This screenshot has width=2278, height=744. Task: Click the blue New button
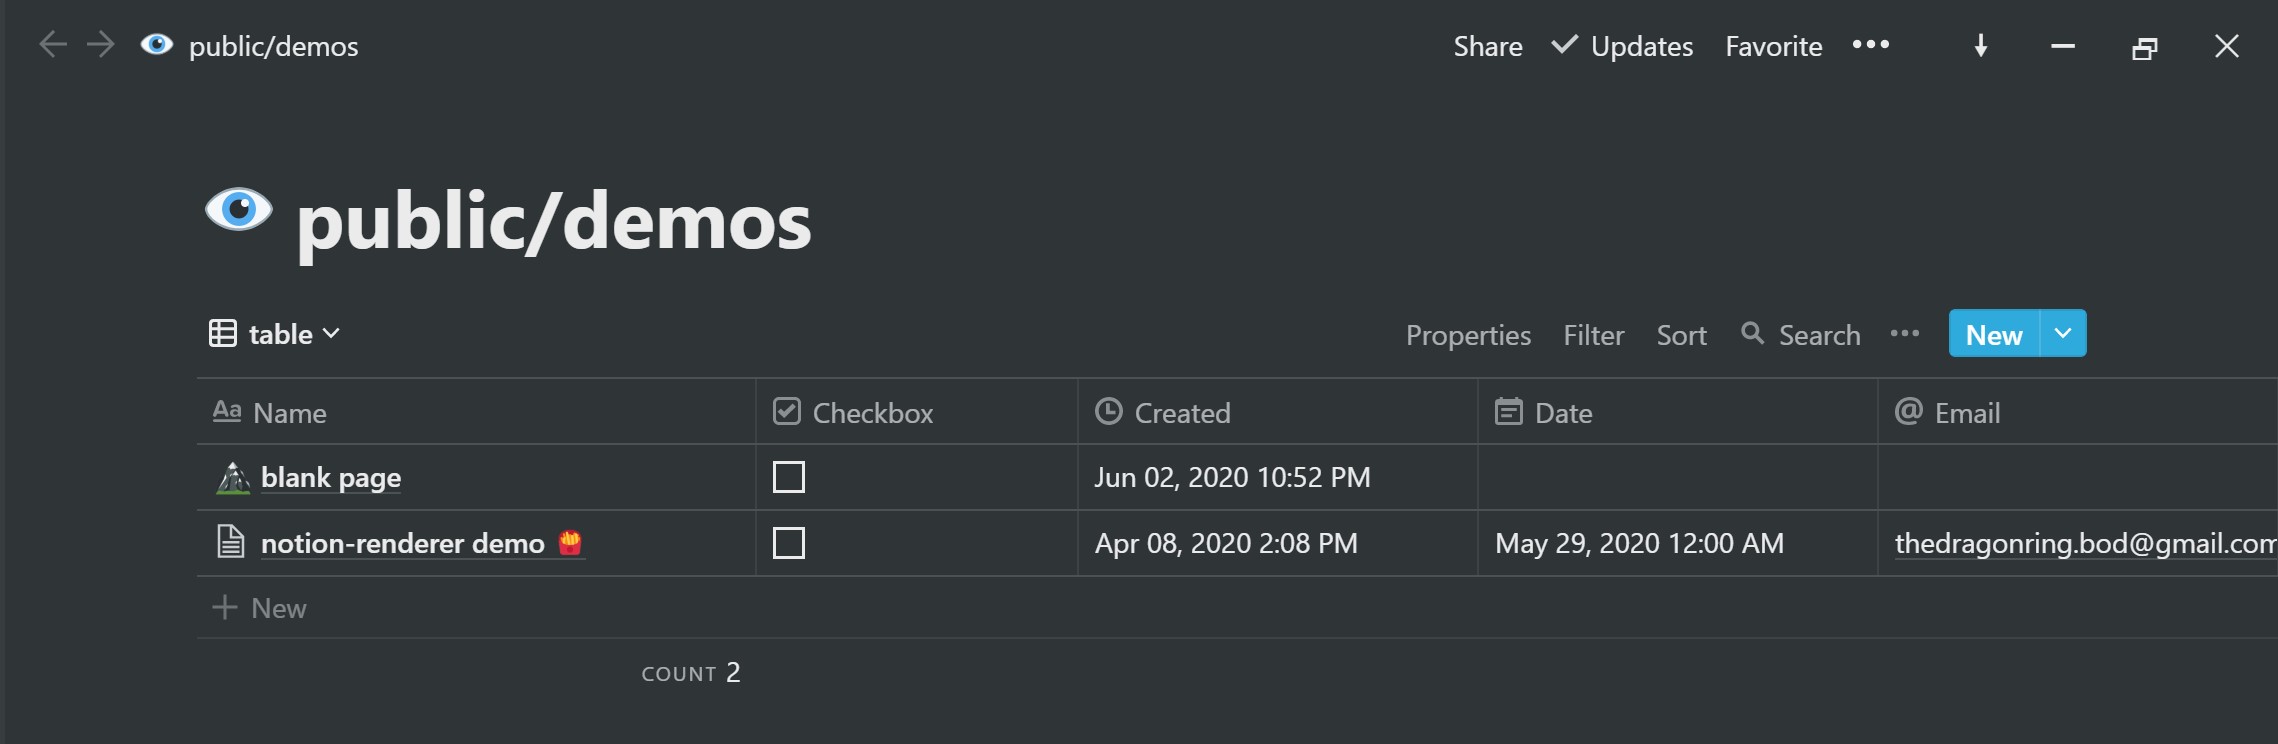pyautogui.click(x=1994, y=333)
